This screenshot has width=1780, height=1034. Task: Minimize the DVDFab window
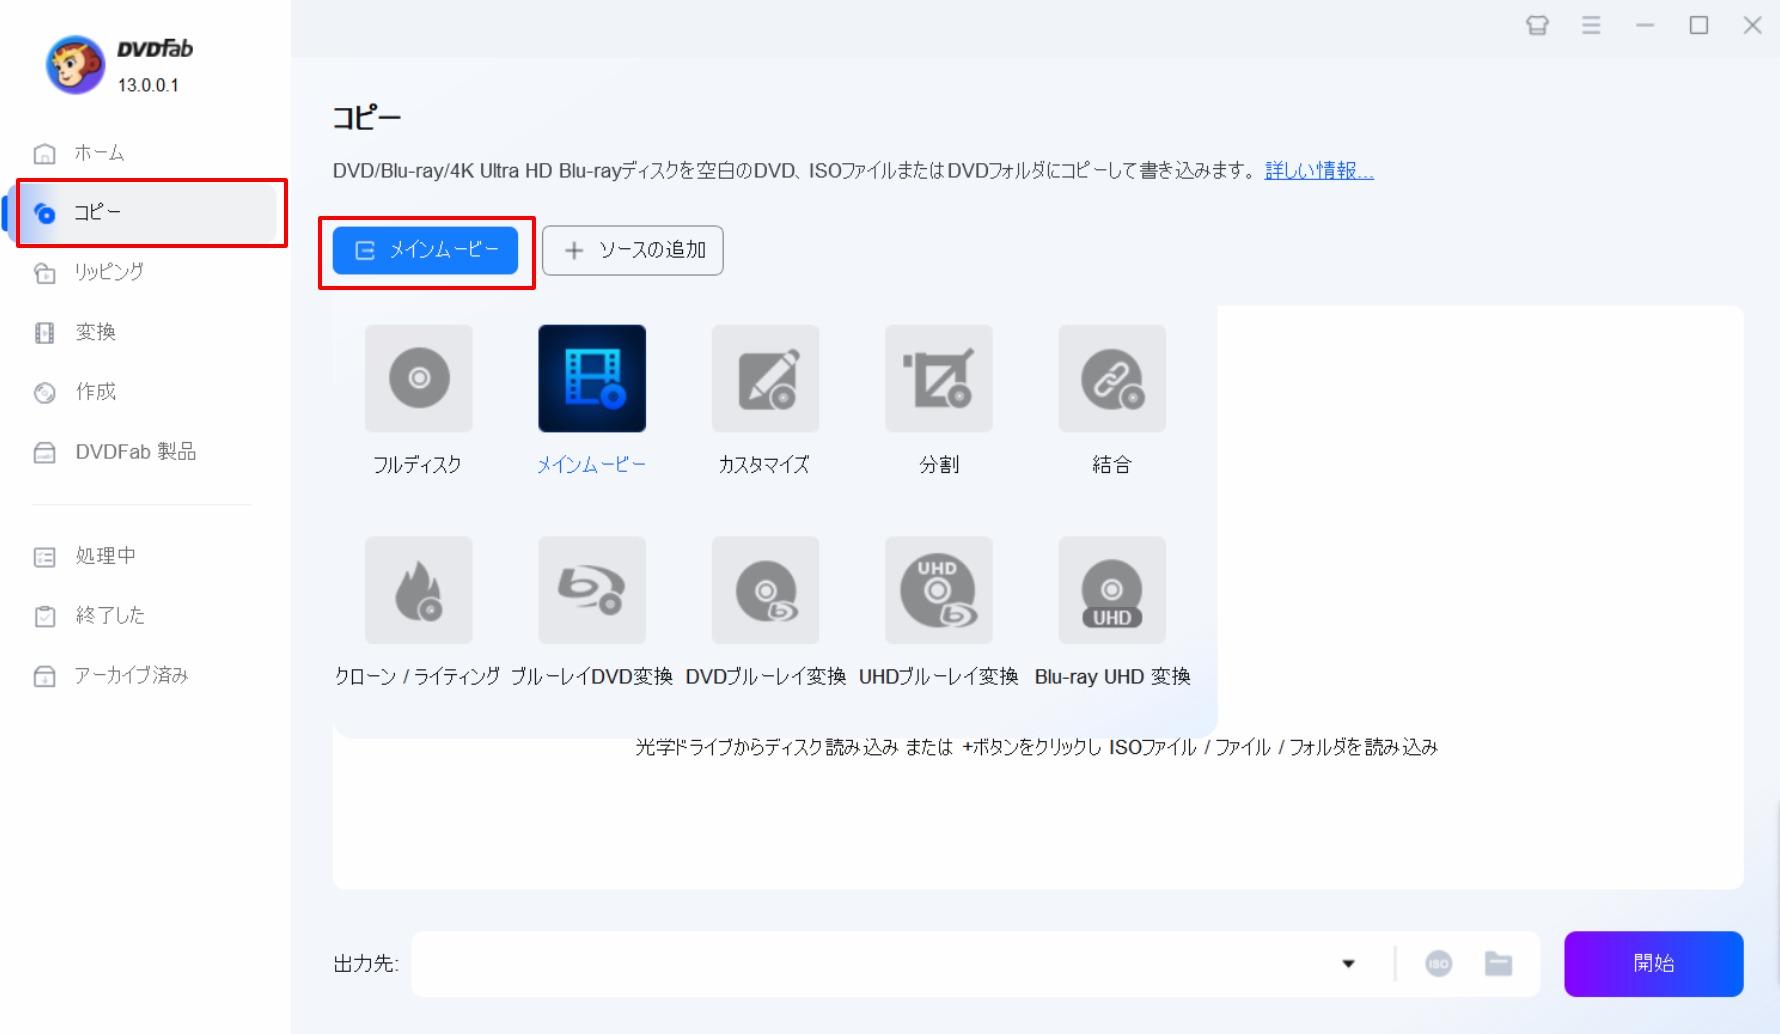click(1645, 25)
